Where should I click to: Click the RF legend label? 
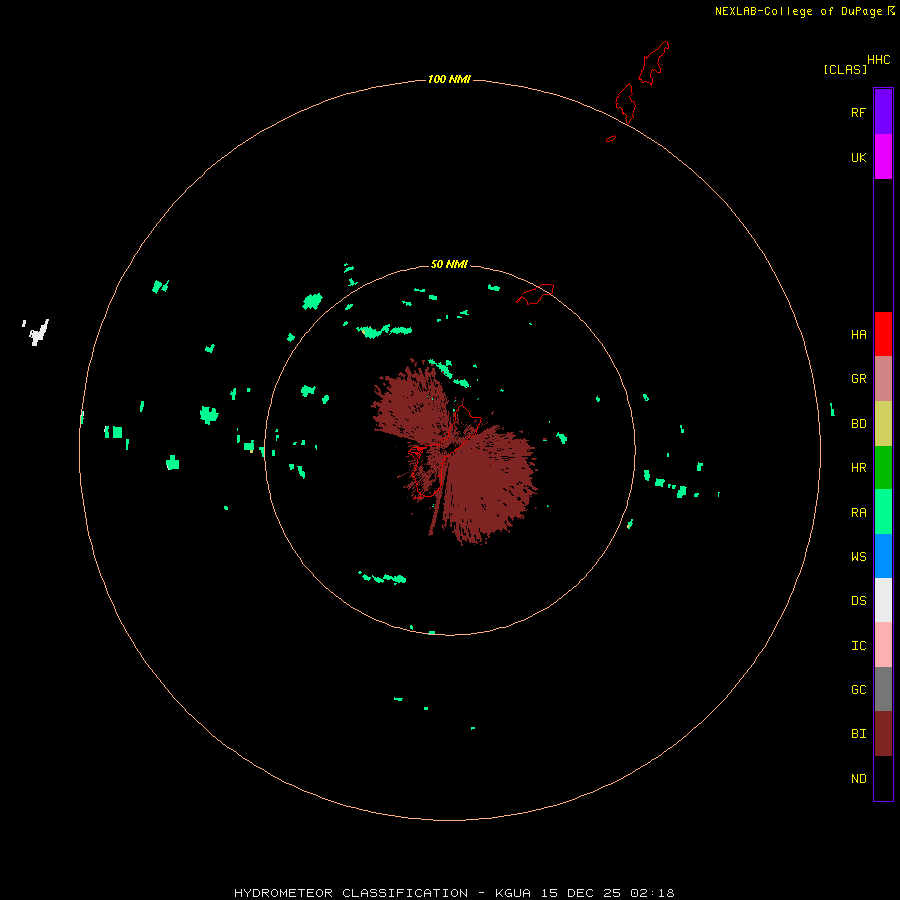[x=858, y=112]
